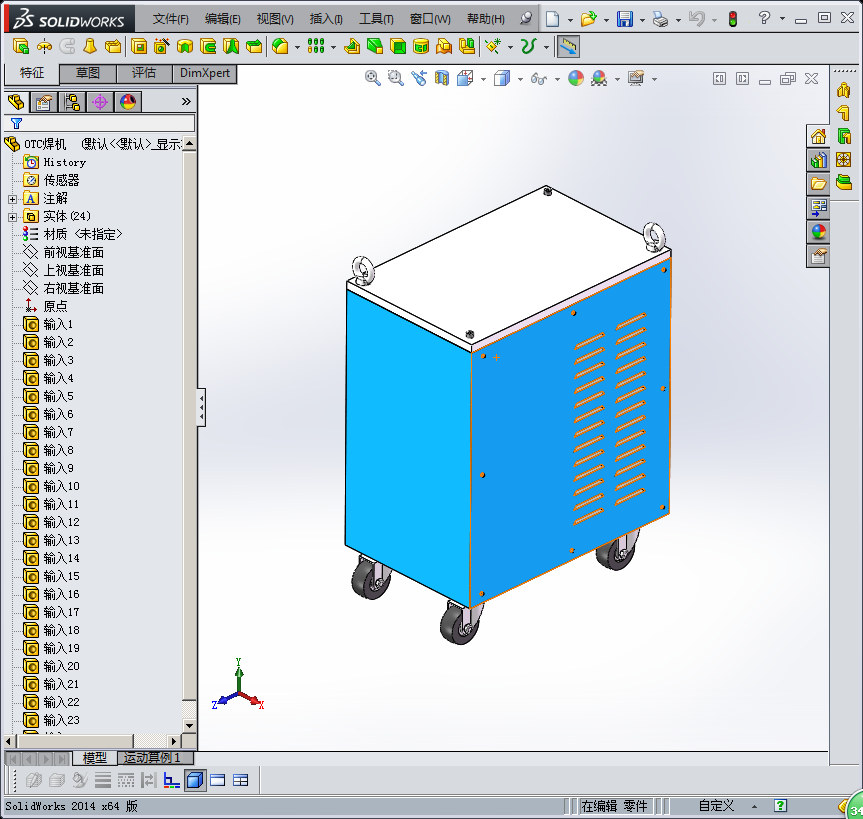
Task: Open the Apply Scene globe icon
Action: 599,78
